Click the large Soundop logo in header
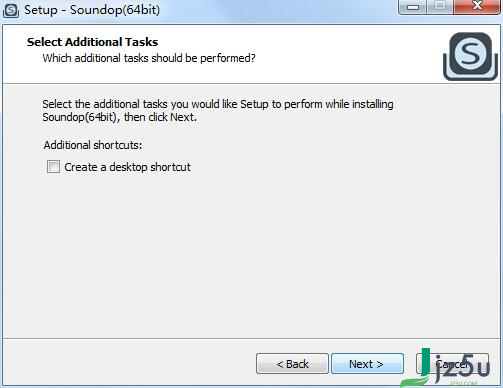This screenshot has height=388, width=503. 470,56
